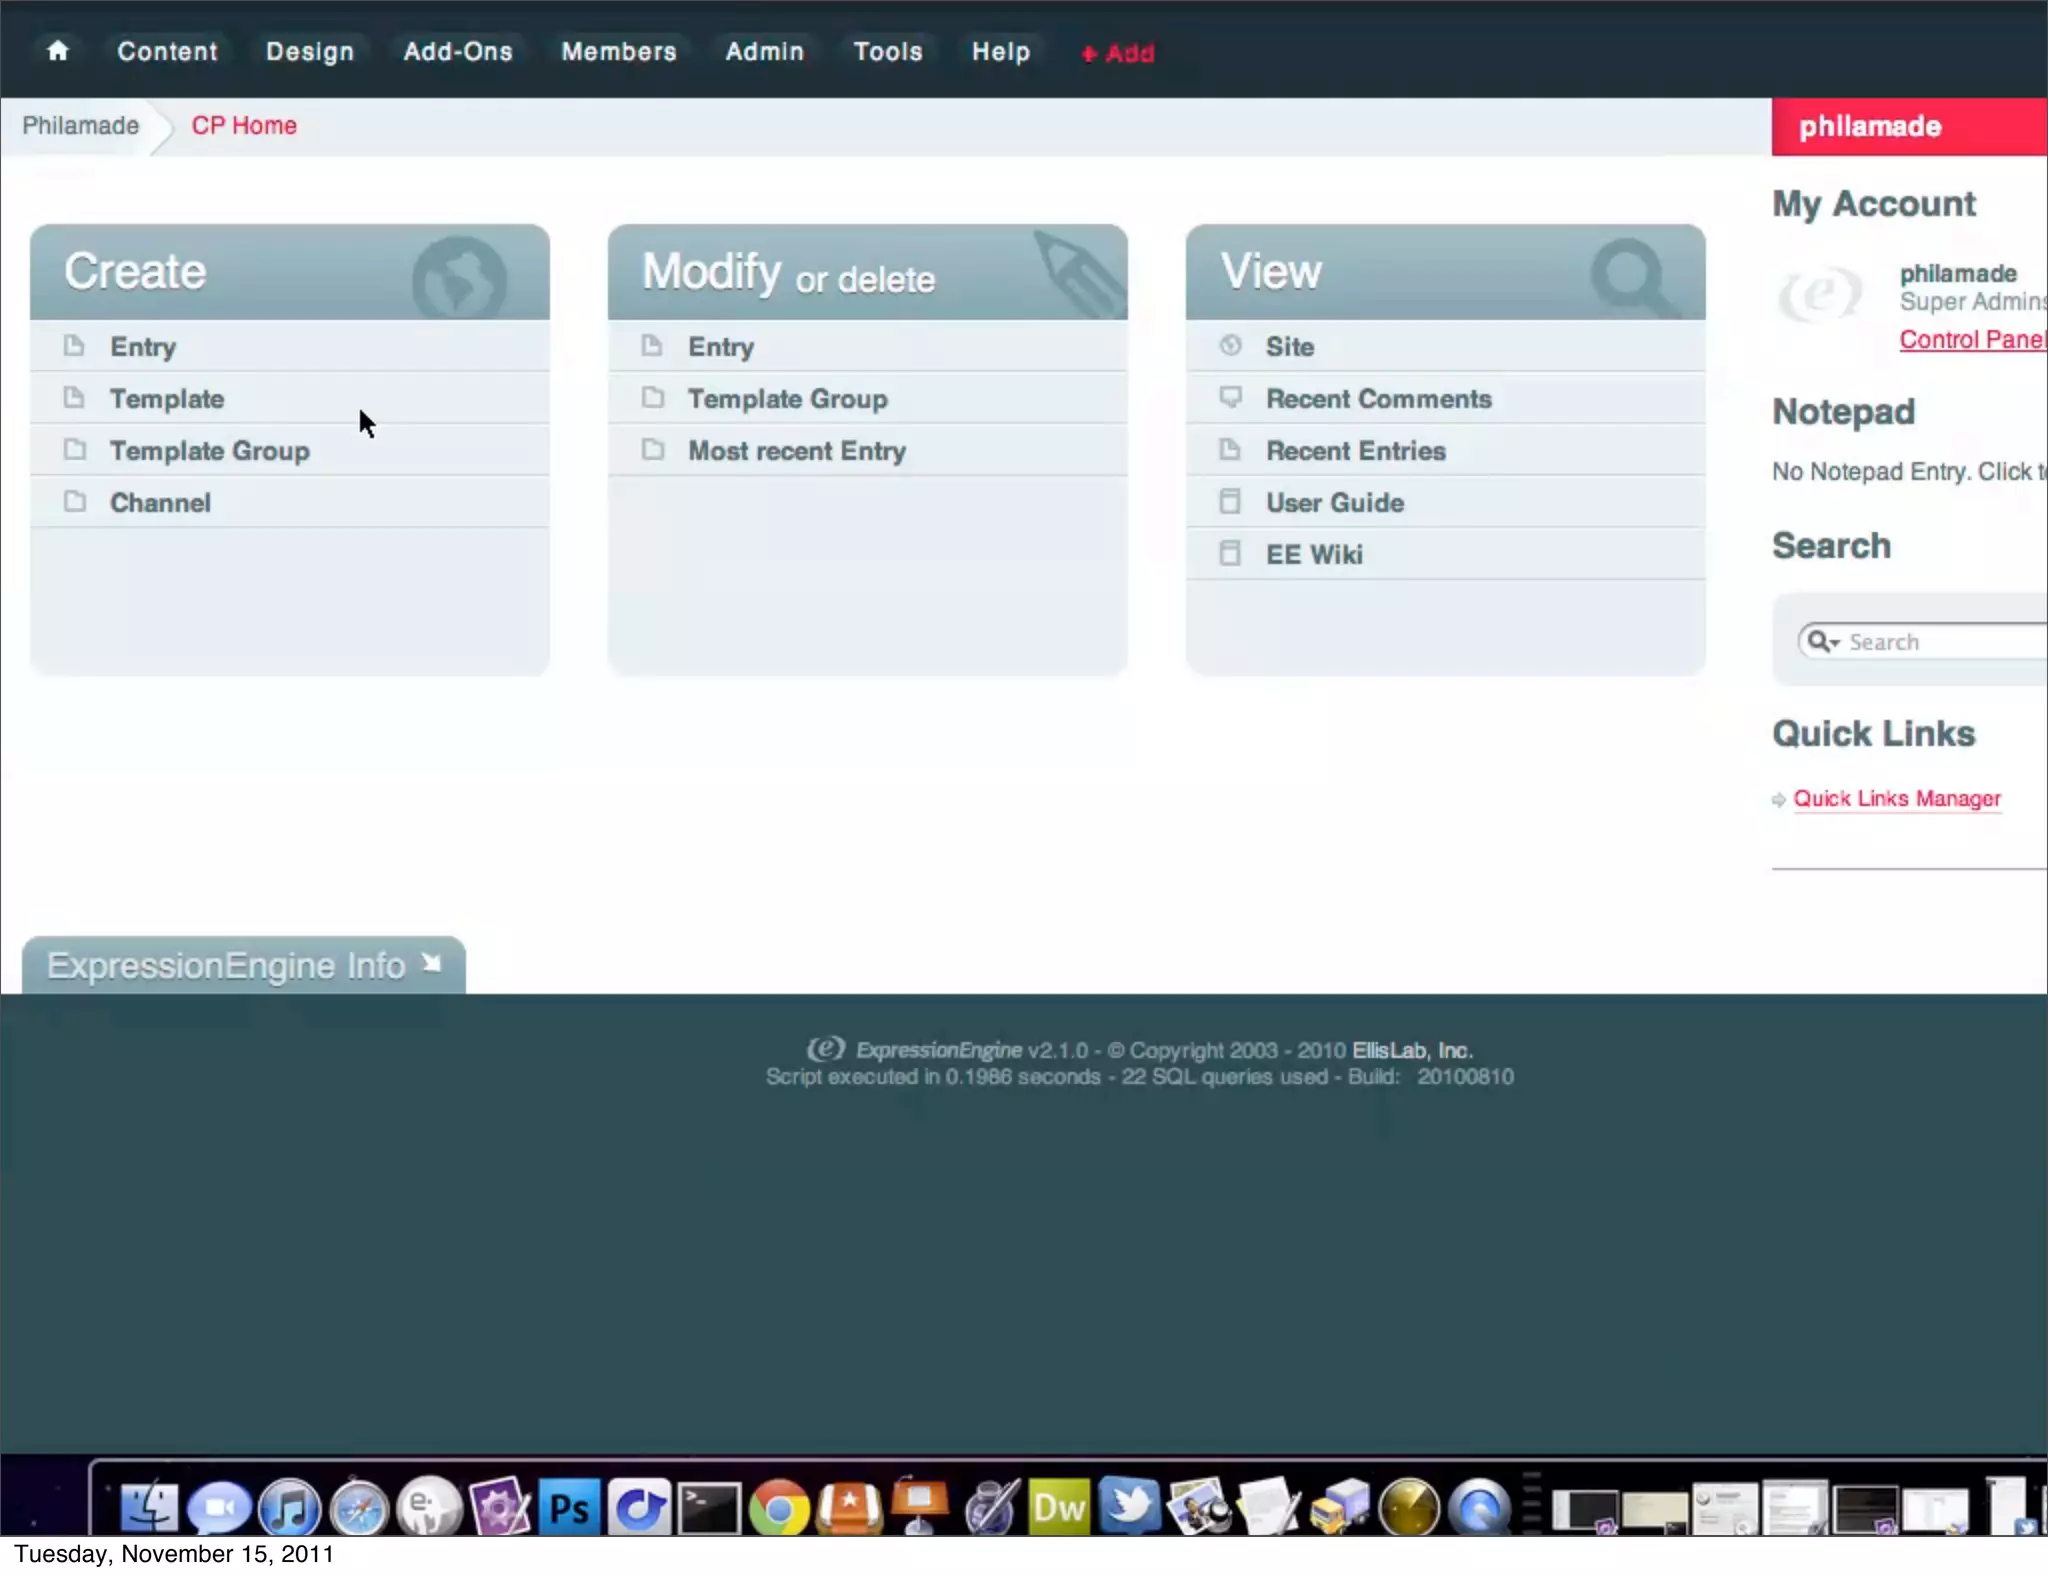Click the speech bubble icon beside Recent Comments
Viewport: 2048px width, 1576px height.
(x=1230, y=397)
